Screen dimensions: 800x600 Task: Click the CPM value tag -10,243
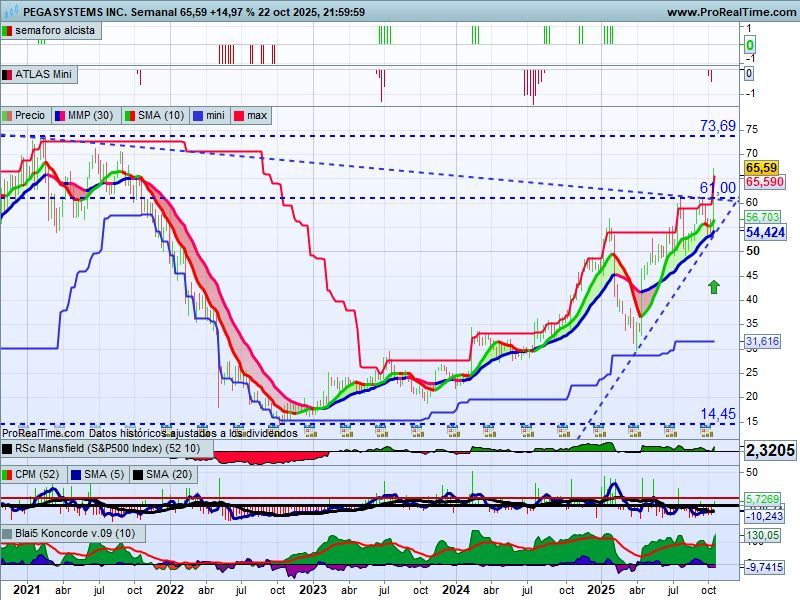click(x=764, y=516)
